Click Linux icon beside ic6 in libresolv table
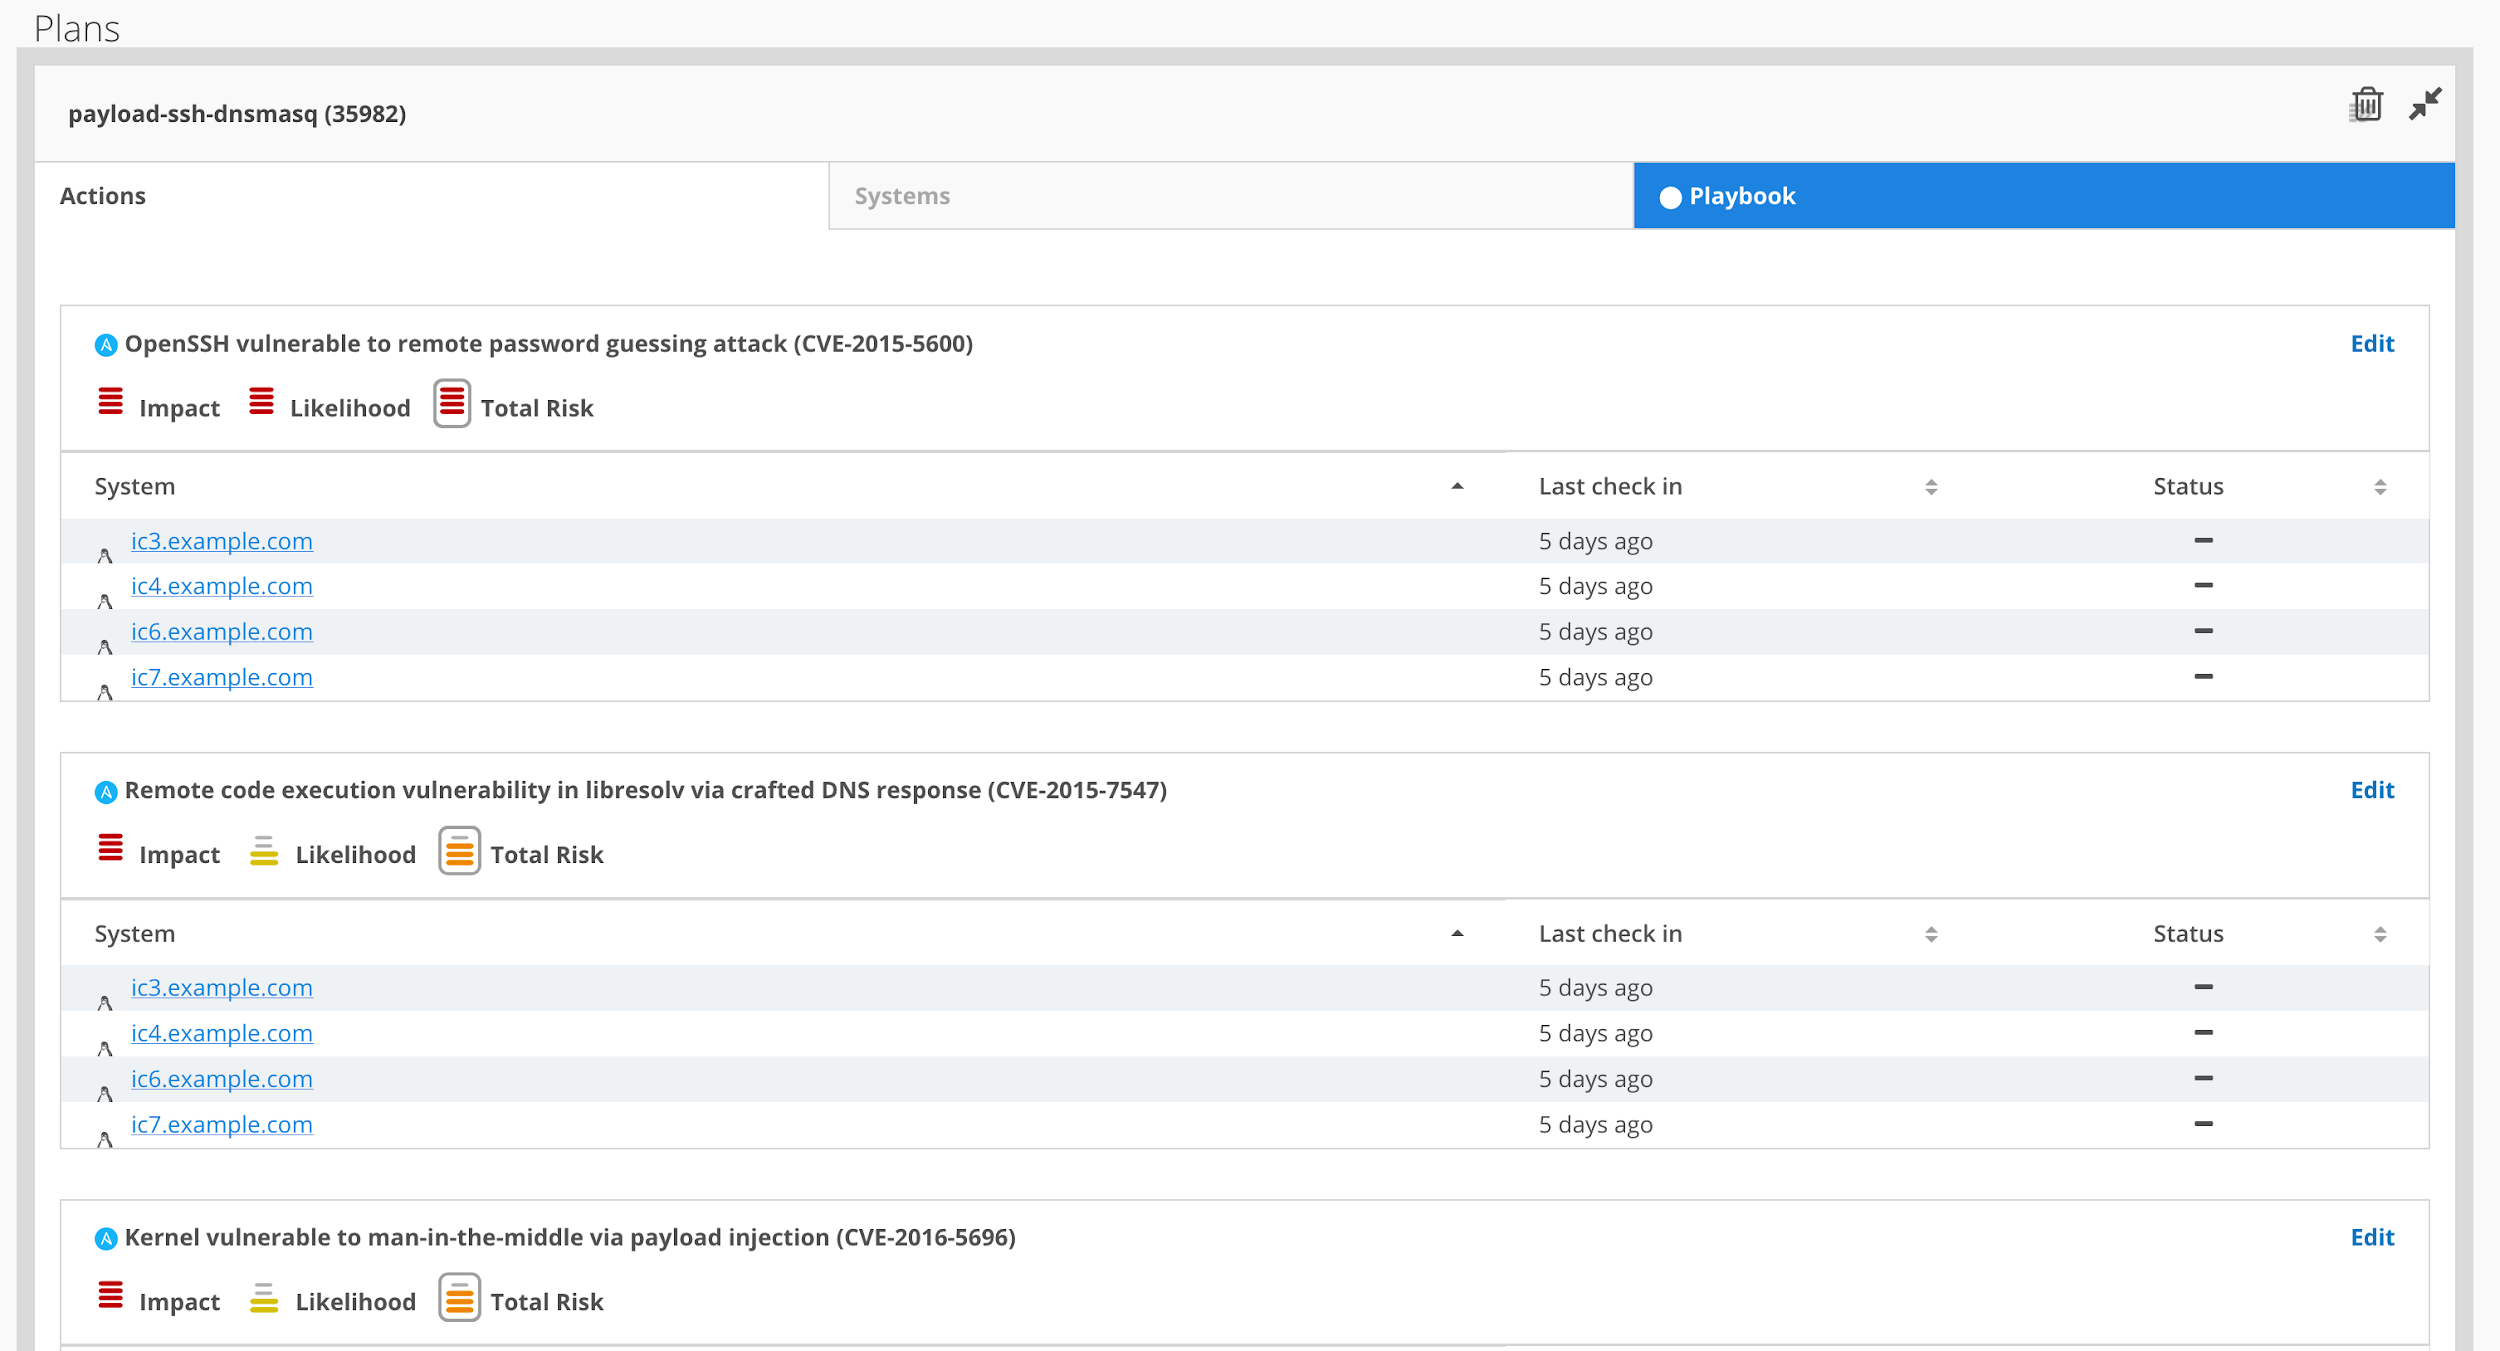Viewport: 2500px width, 1351px height. point(105,1094)
